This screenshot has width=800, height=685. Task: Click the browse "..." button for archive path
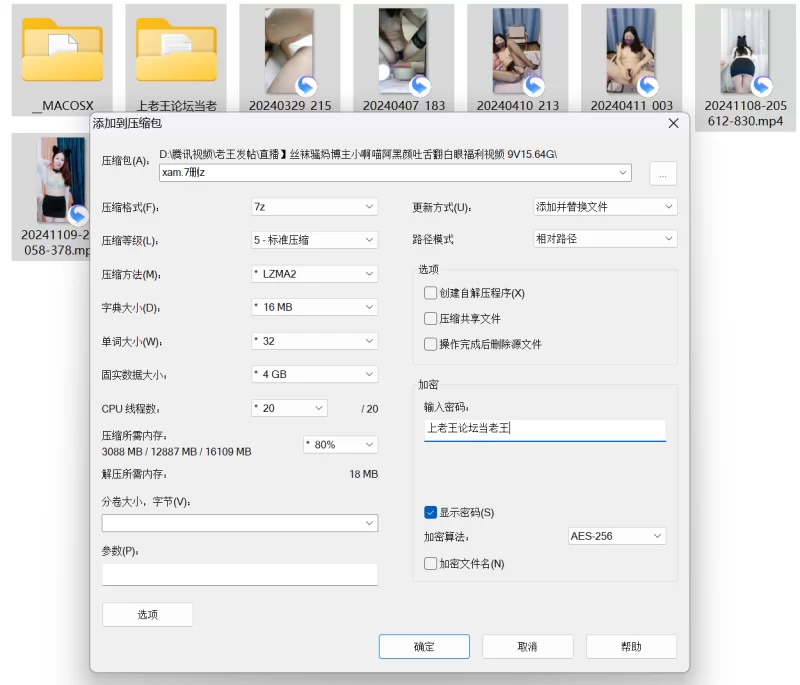point(663,173)
